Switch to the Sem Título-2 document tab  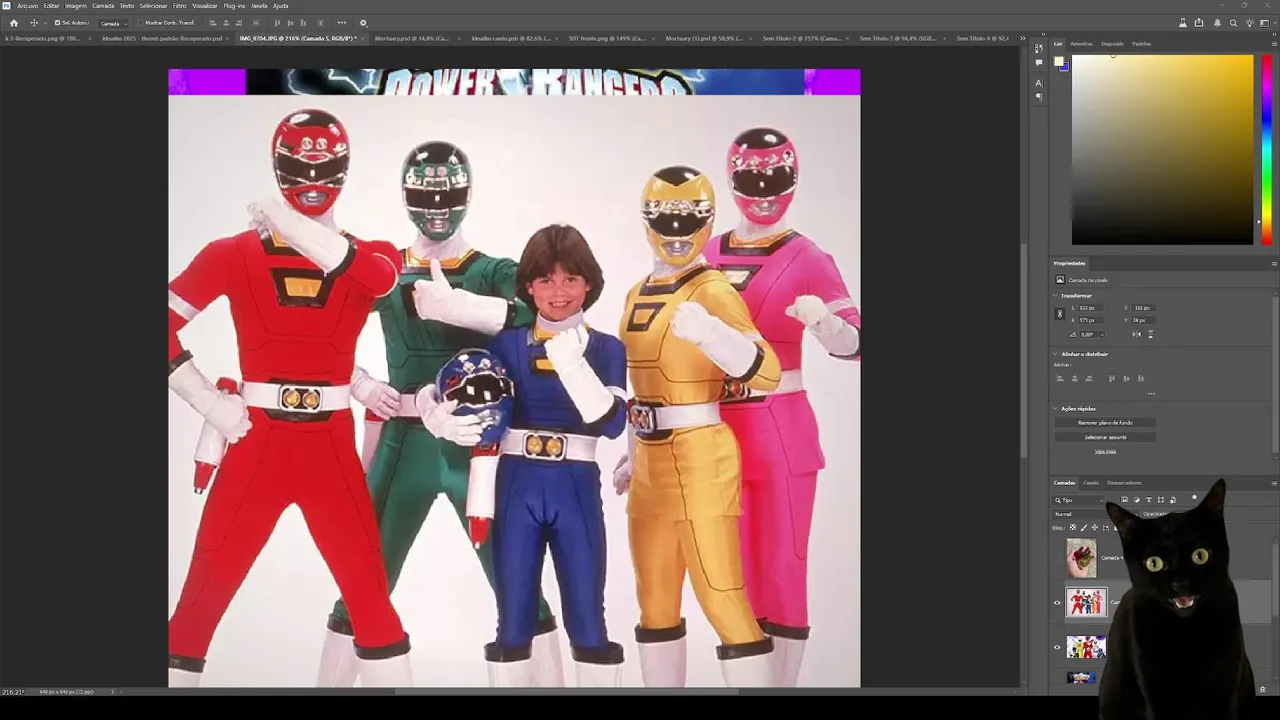[x=800, y=38]
